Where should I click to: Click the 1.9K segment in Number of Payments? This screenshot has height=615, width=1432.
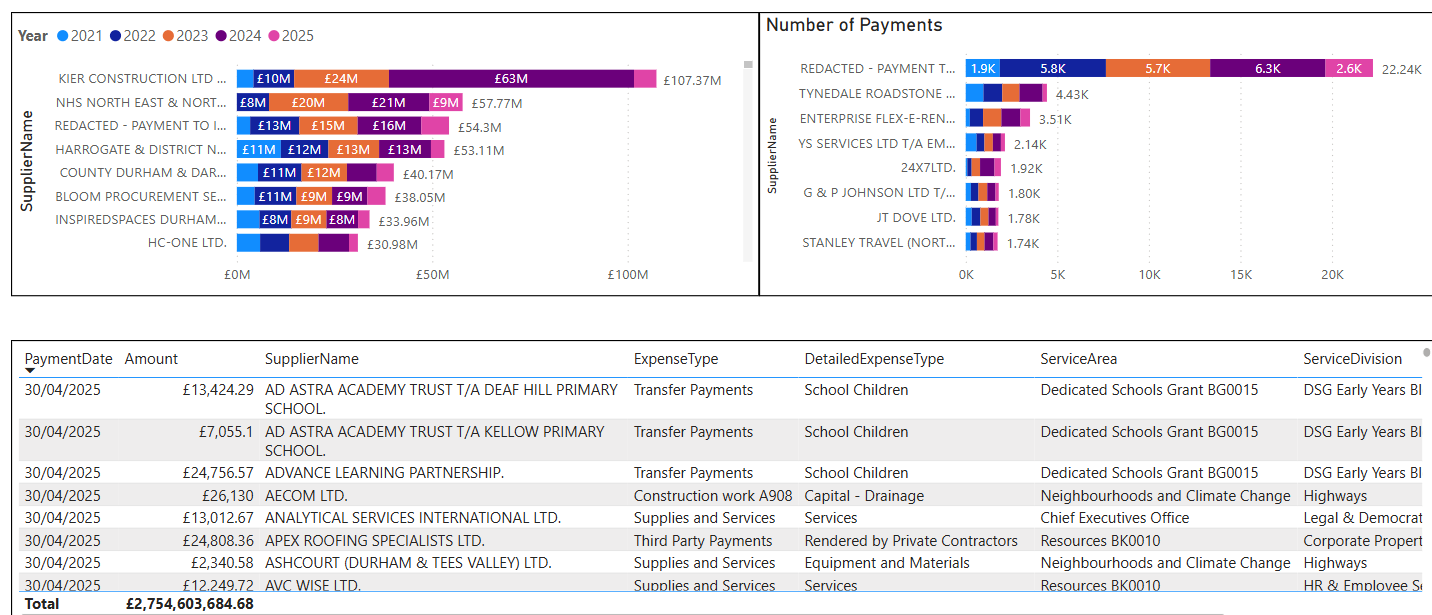coord(983,68)
